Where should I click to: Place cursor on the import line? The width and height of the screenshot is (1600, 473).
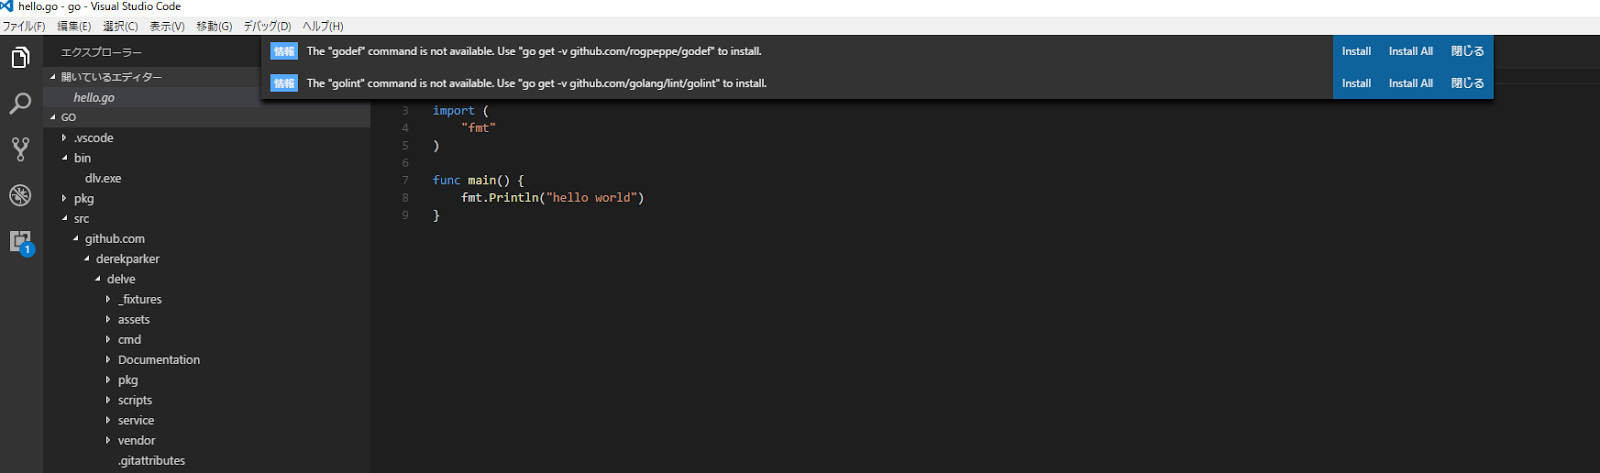click(x=460, y=111)
